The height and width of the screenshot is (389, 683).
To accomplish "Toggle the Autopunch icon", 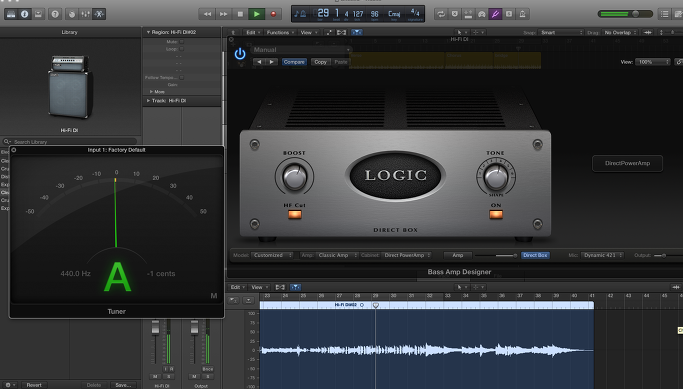I will [x=468, y=14].
